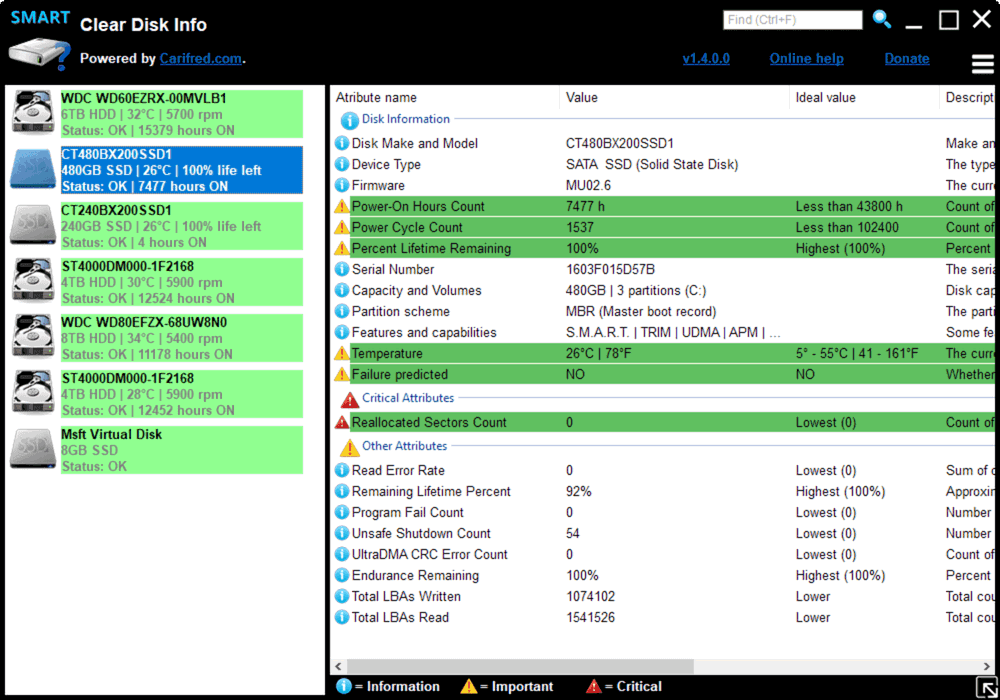Click the 12524 hours ST4000DM000 drive icon
Viewport: 1000px width, 700px height.
(33, 281)
